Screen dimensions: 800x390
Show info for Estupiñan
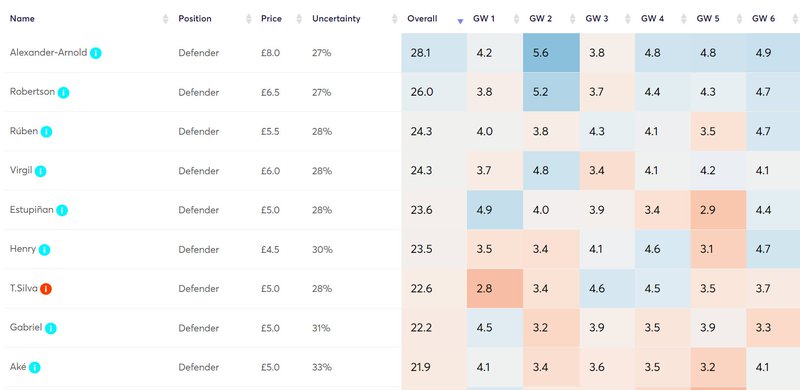click(x=62, y=210)
